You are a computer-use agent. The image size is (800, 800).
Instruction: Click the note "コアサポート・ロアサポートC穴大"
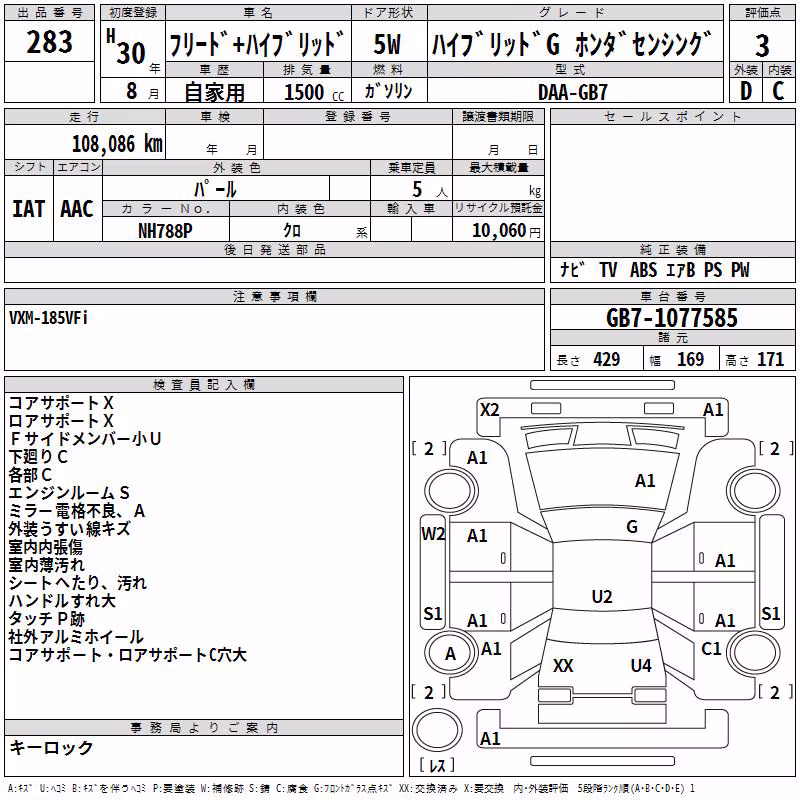128,654
